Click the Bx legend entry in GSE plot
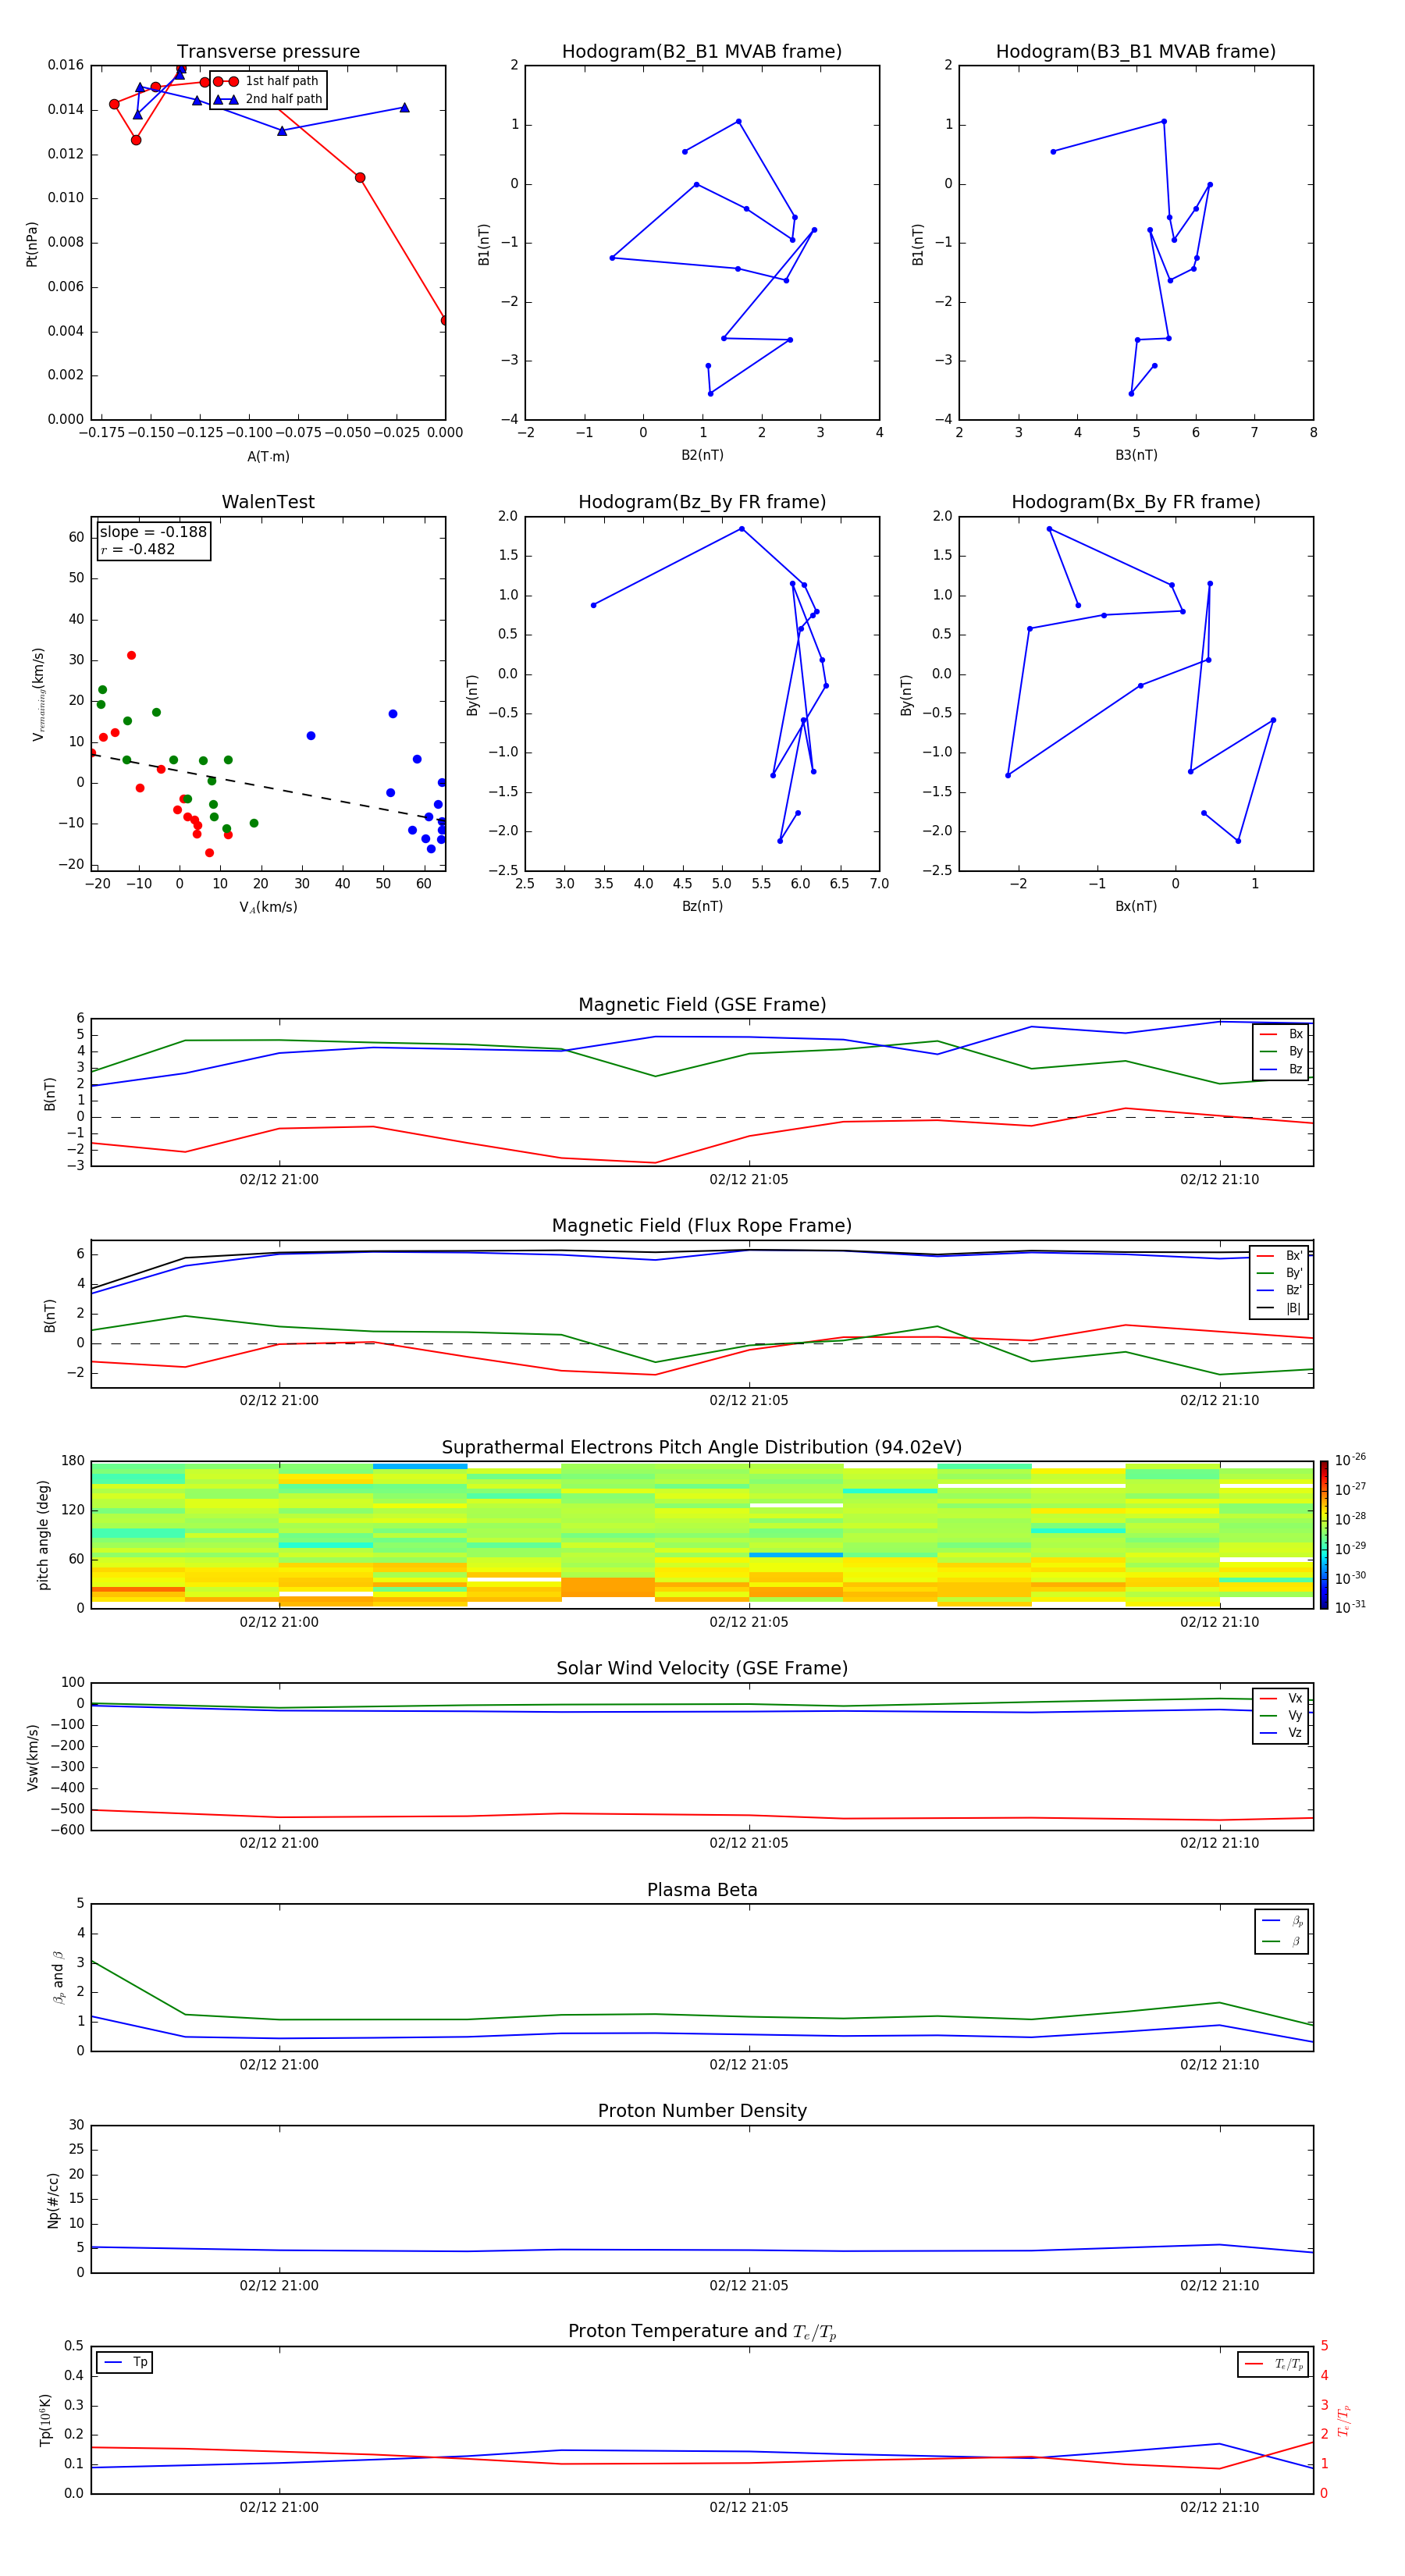The width and height of the screenshot is (1405, 2576). point(1281,1034)
